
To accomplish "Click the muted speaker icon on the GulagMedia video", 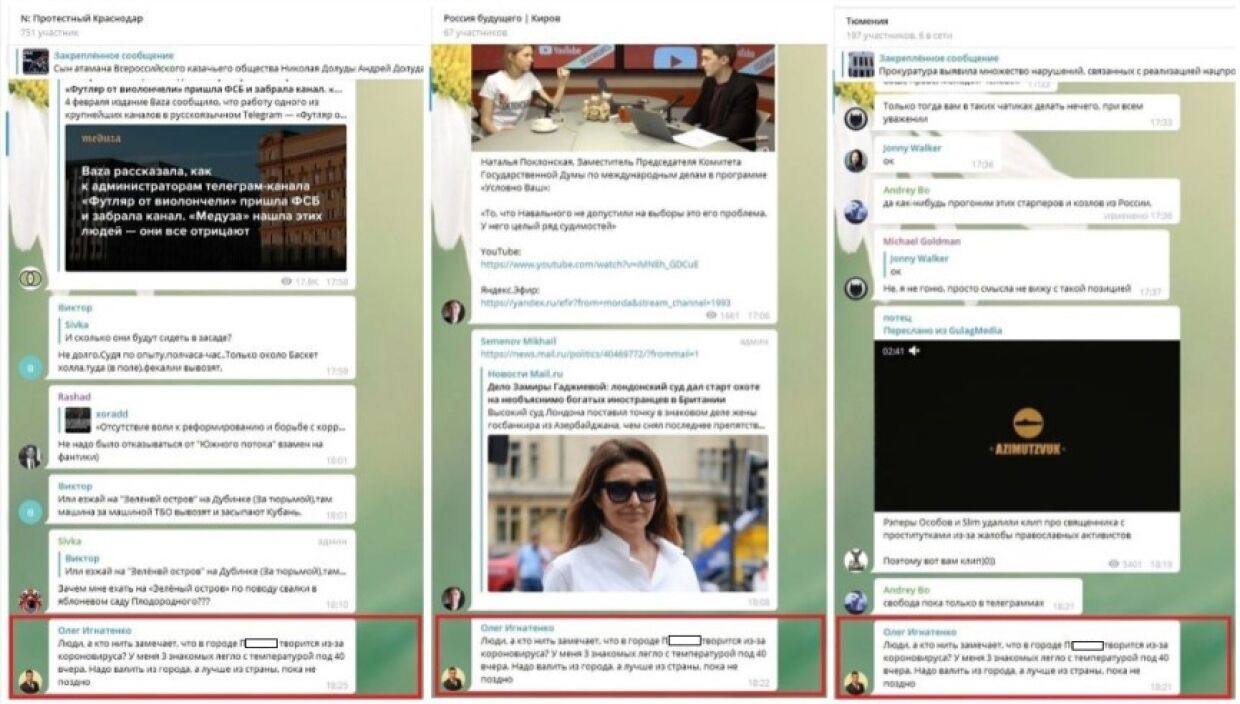I will [x=914, y=351].
